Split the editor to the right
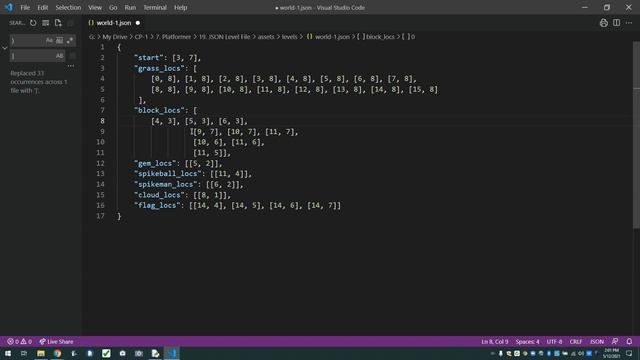640x360 pixels. point(616,23)
